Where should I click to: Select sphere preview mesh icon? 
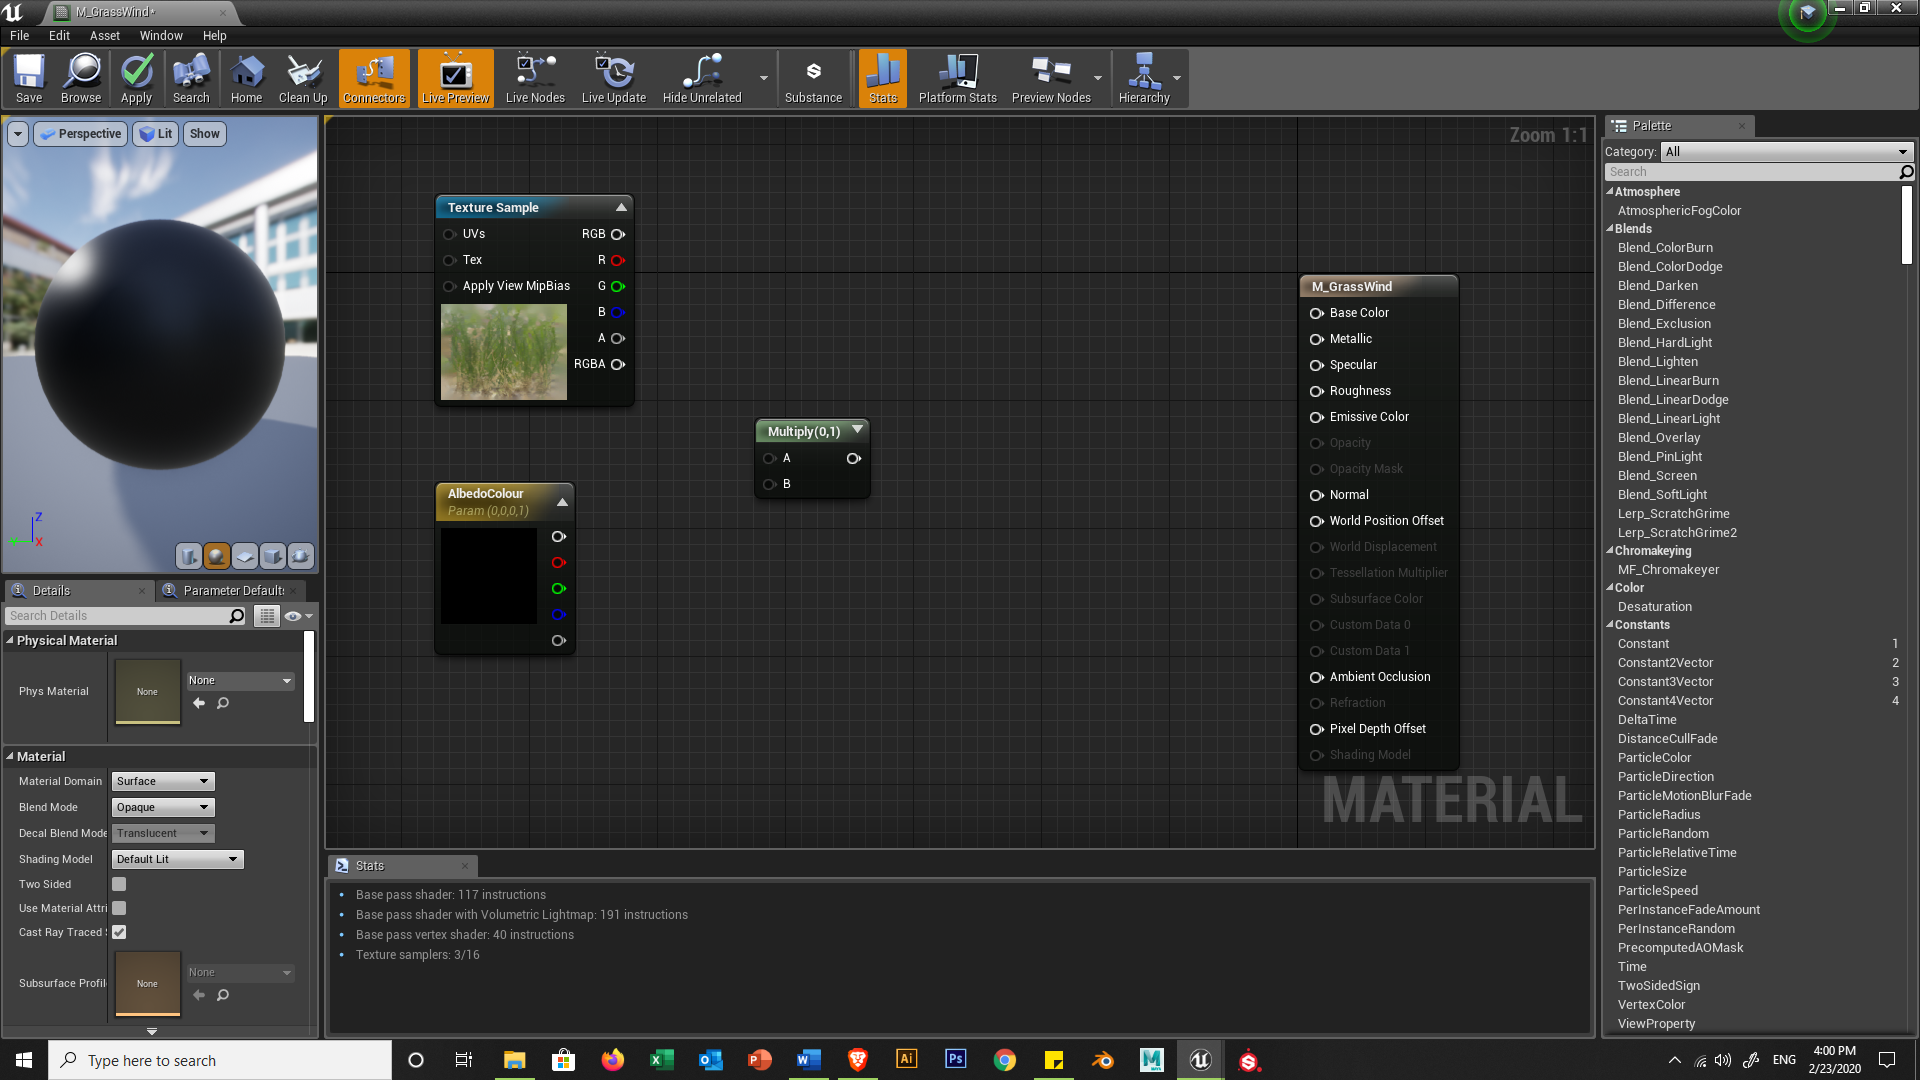click(216, 556)
